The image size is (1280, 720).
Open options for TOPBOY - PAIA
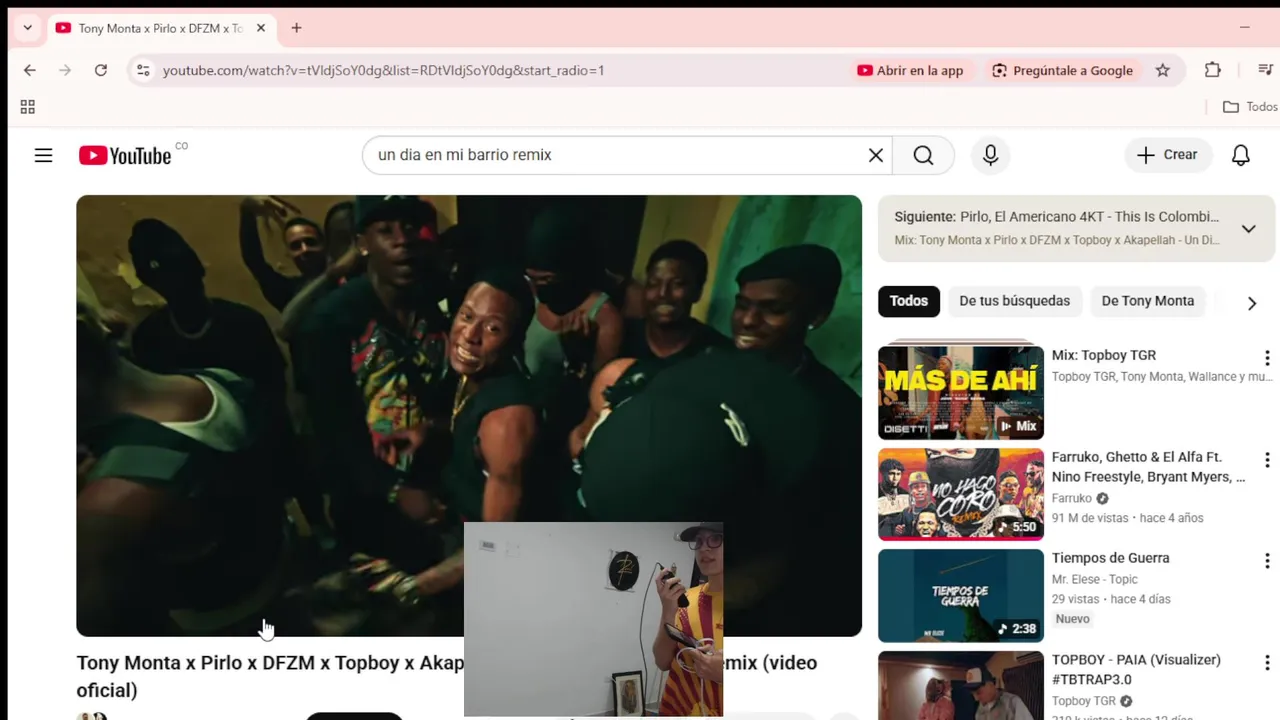pyautogui.click(x=1267, y=663)
